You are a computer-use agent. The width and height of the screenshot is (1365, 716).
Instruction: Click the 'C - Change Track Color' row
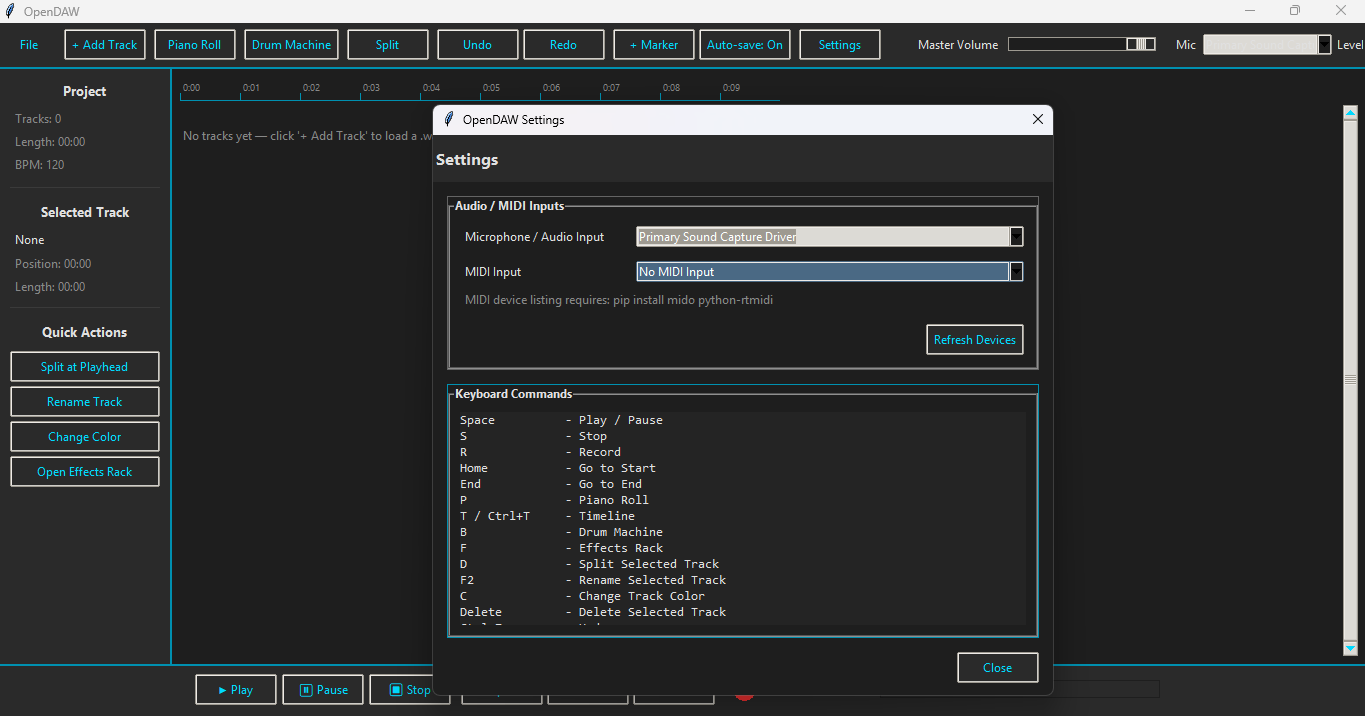(x=582, y=596)
